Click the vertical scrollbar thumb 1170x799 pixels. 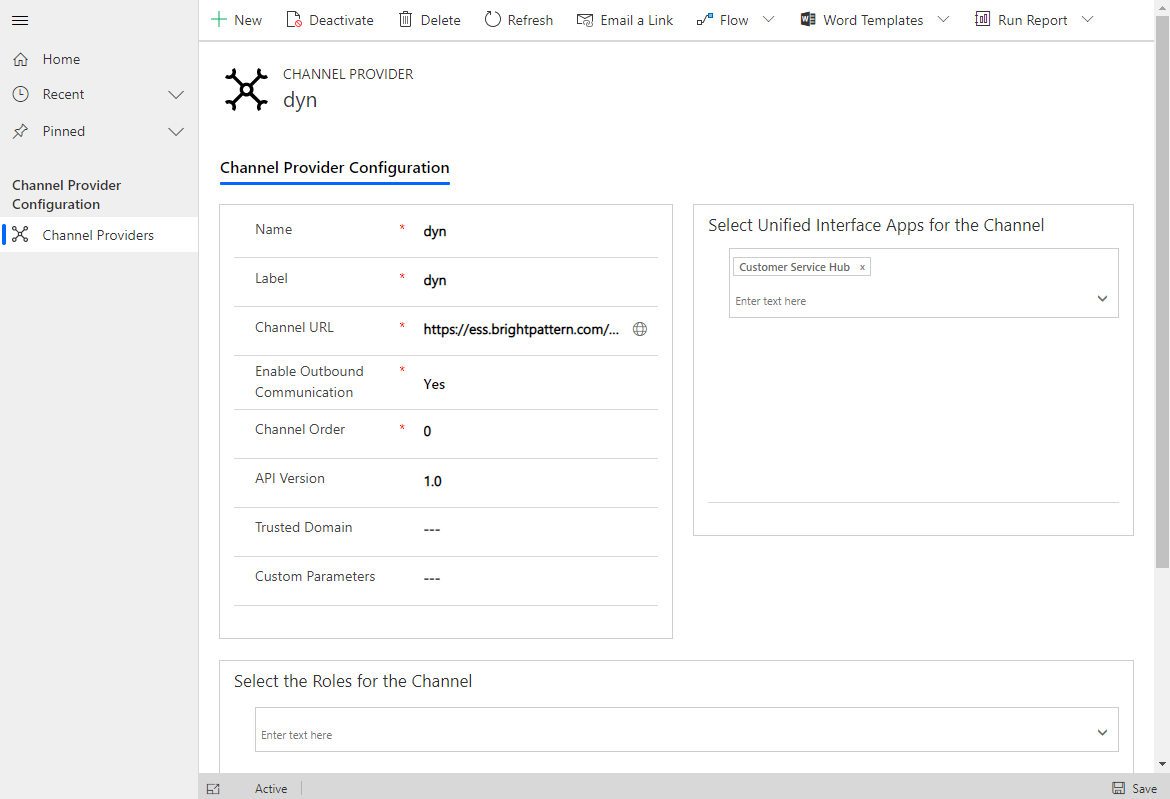pyautogui.click(x=1162, y=291)
